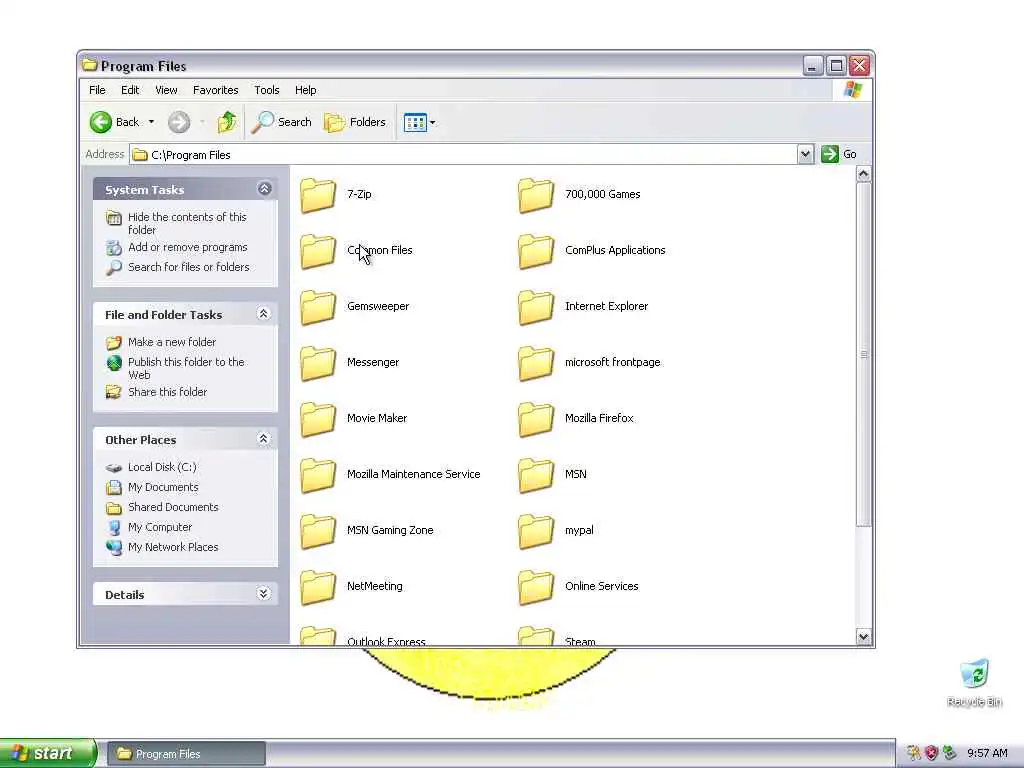This screenshot has height=768, width=1024.
Task: Click the red shield tray icon
Action: click(931, 753)
